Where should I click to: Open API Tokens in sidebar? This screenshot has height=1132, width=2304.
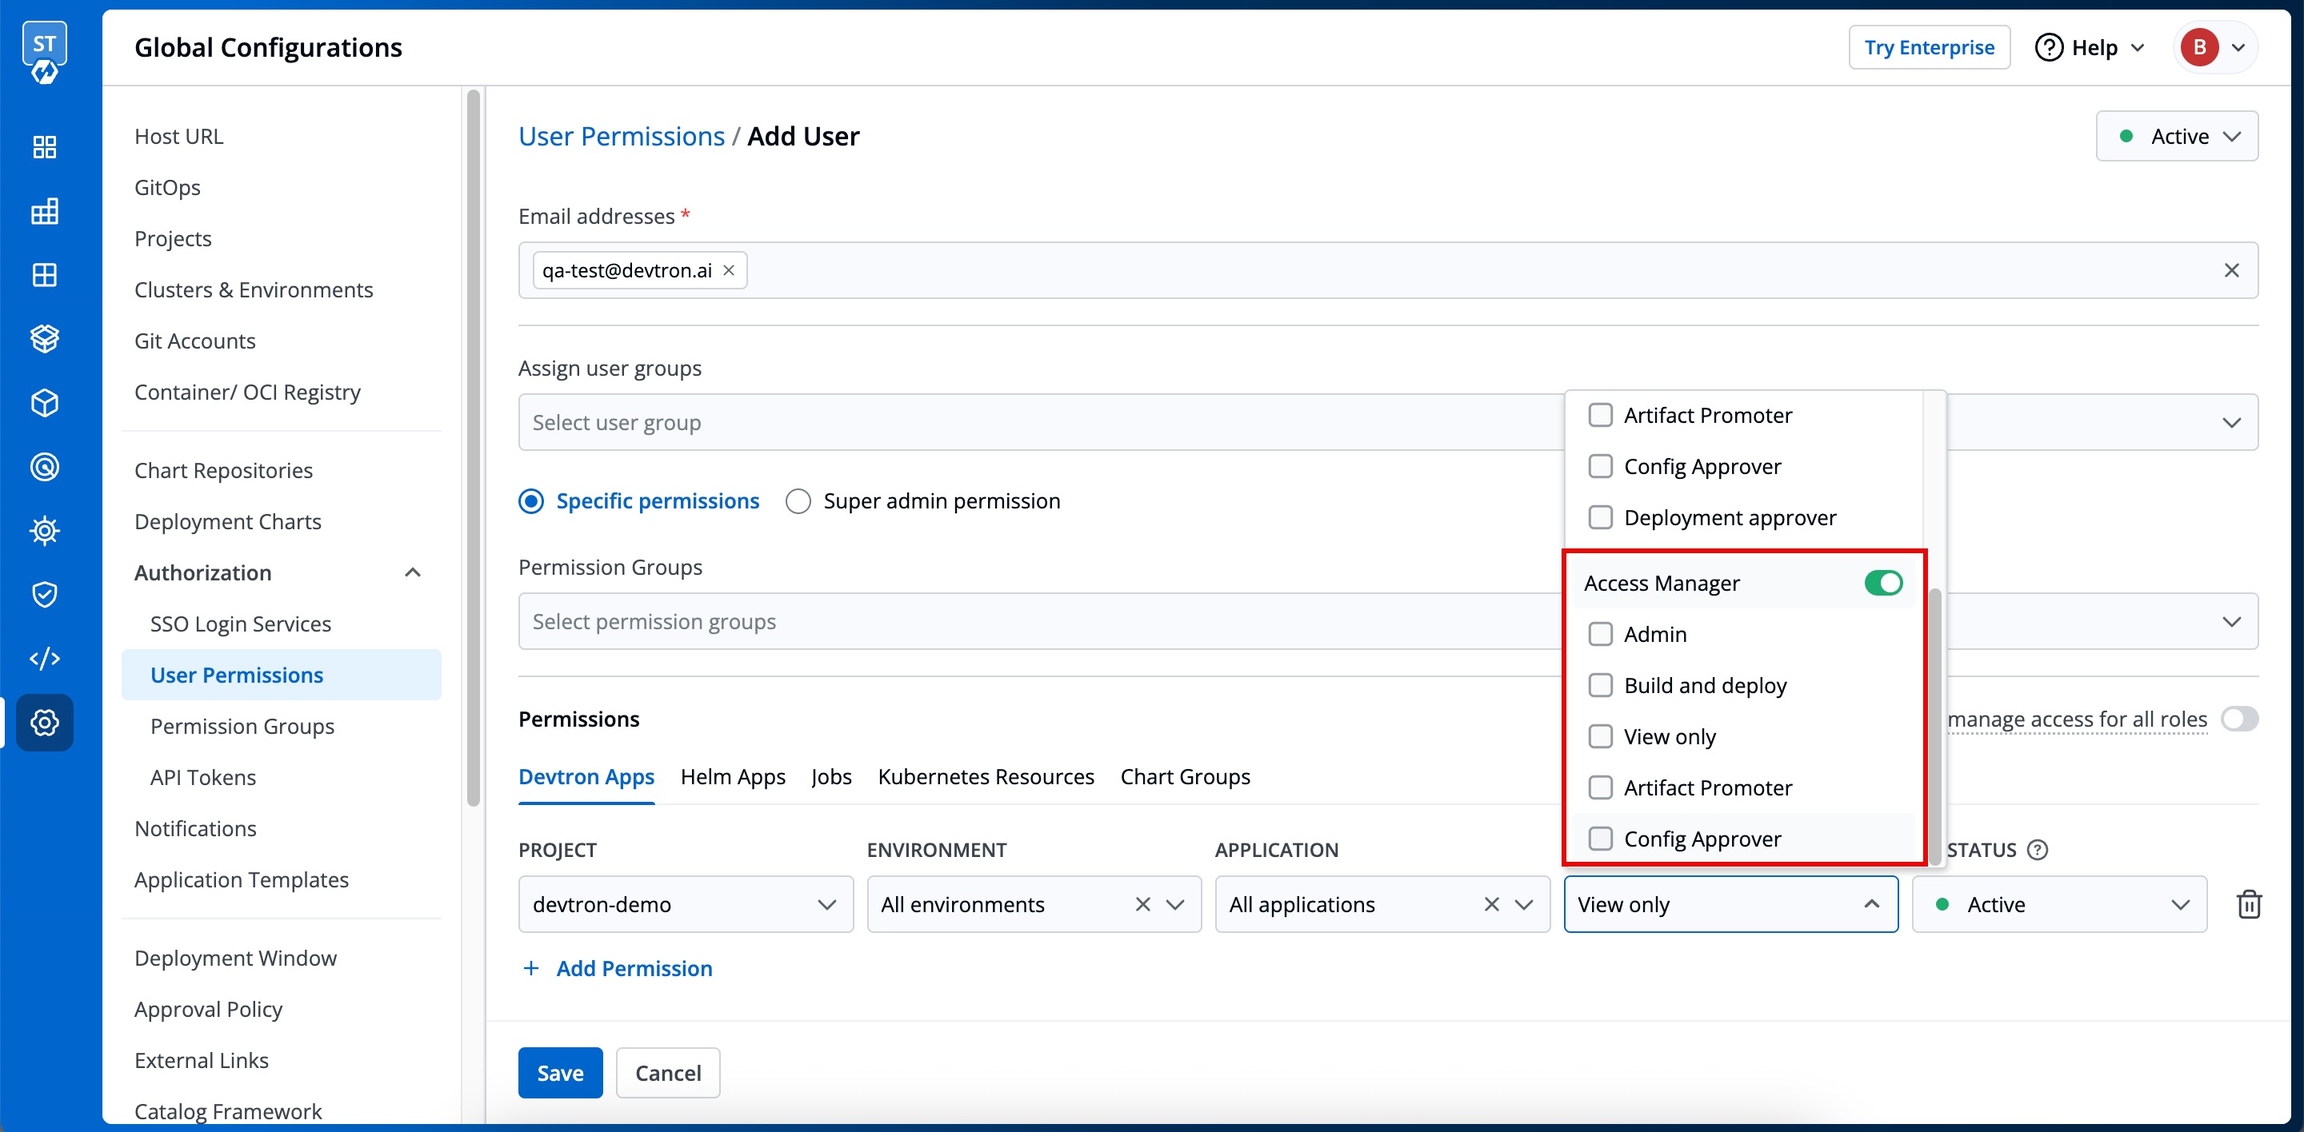click(203, 777)
